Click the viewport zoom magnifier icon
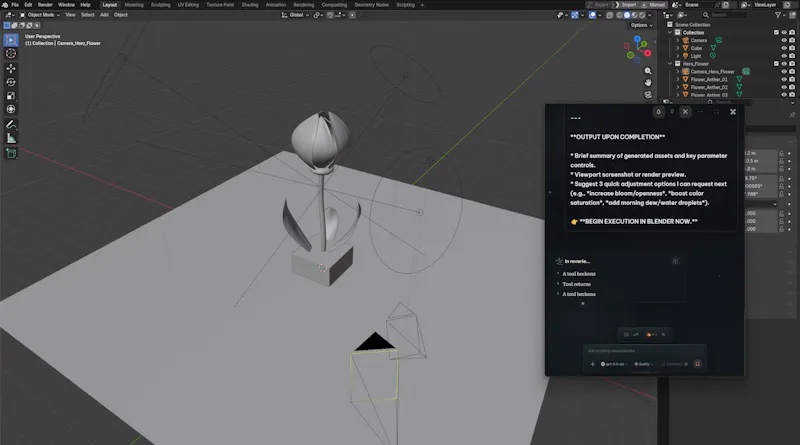 click(648, 71)
